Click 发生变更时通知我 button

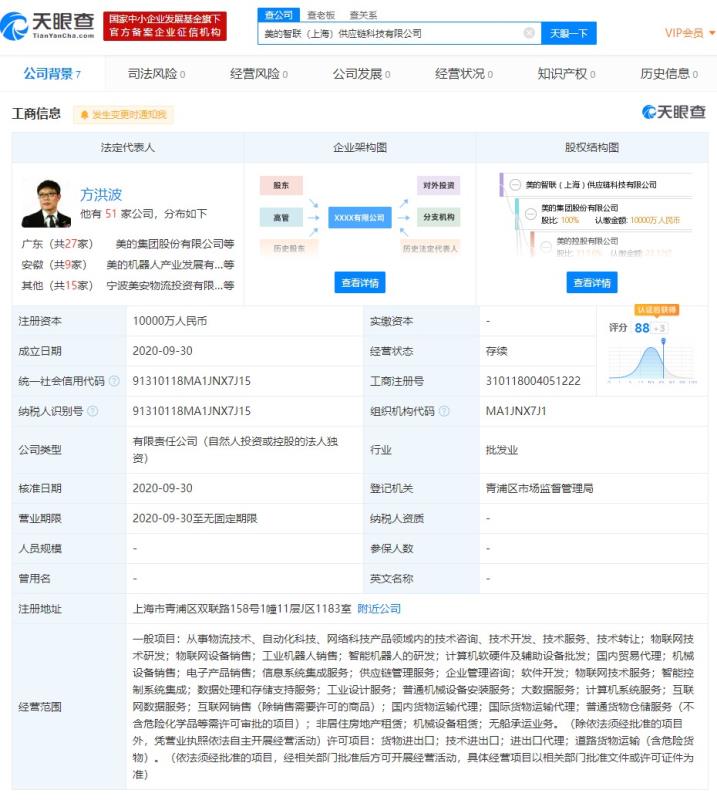click(x=123, y=115)
